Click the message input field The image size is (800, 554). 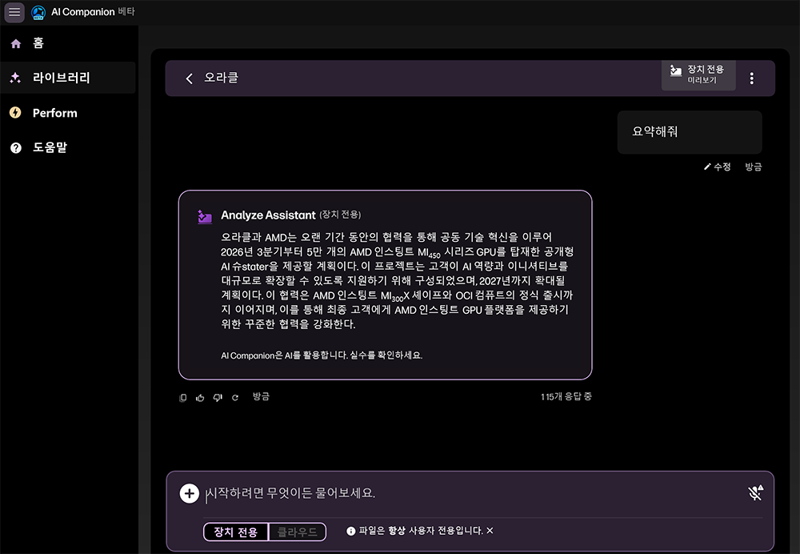point(472,494)
